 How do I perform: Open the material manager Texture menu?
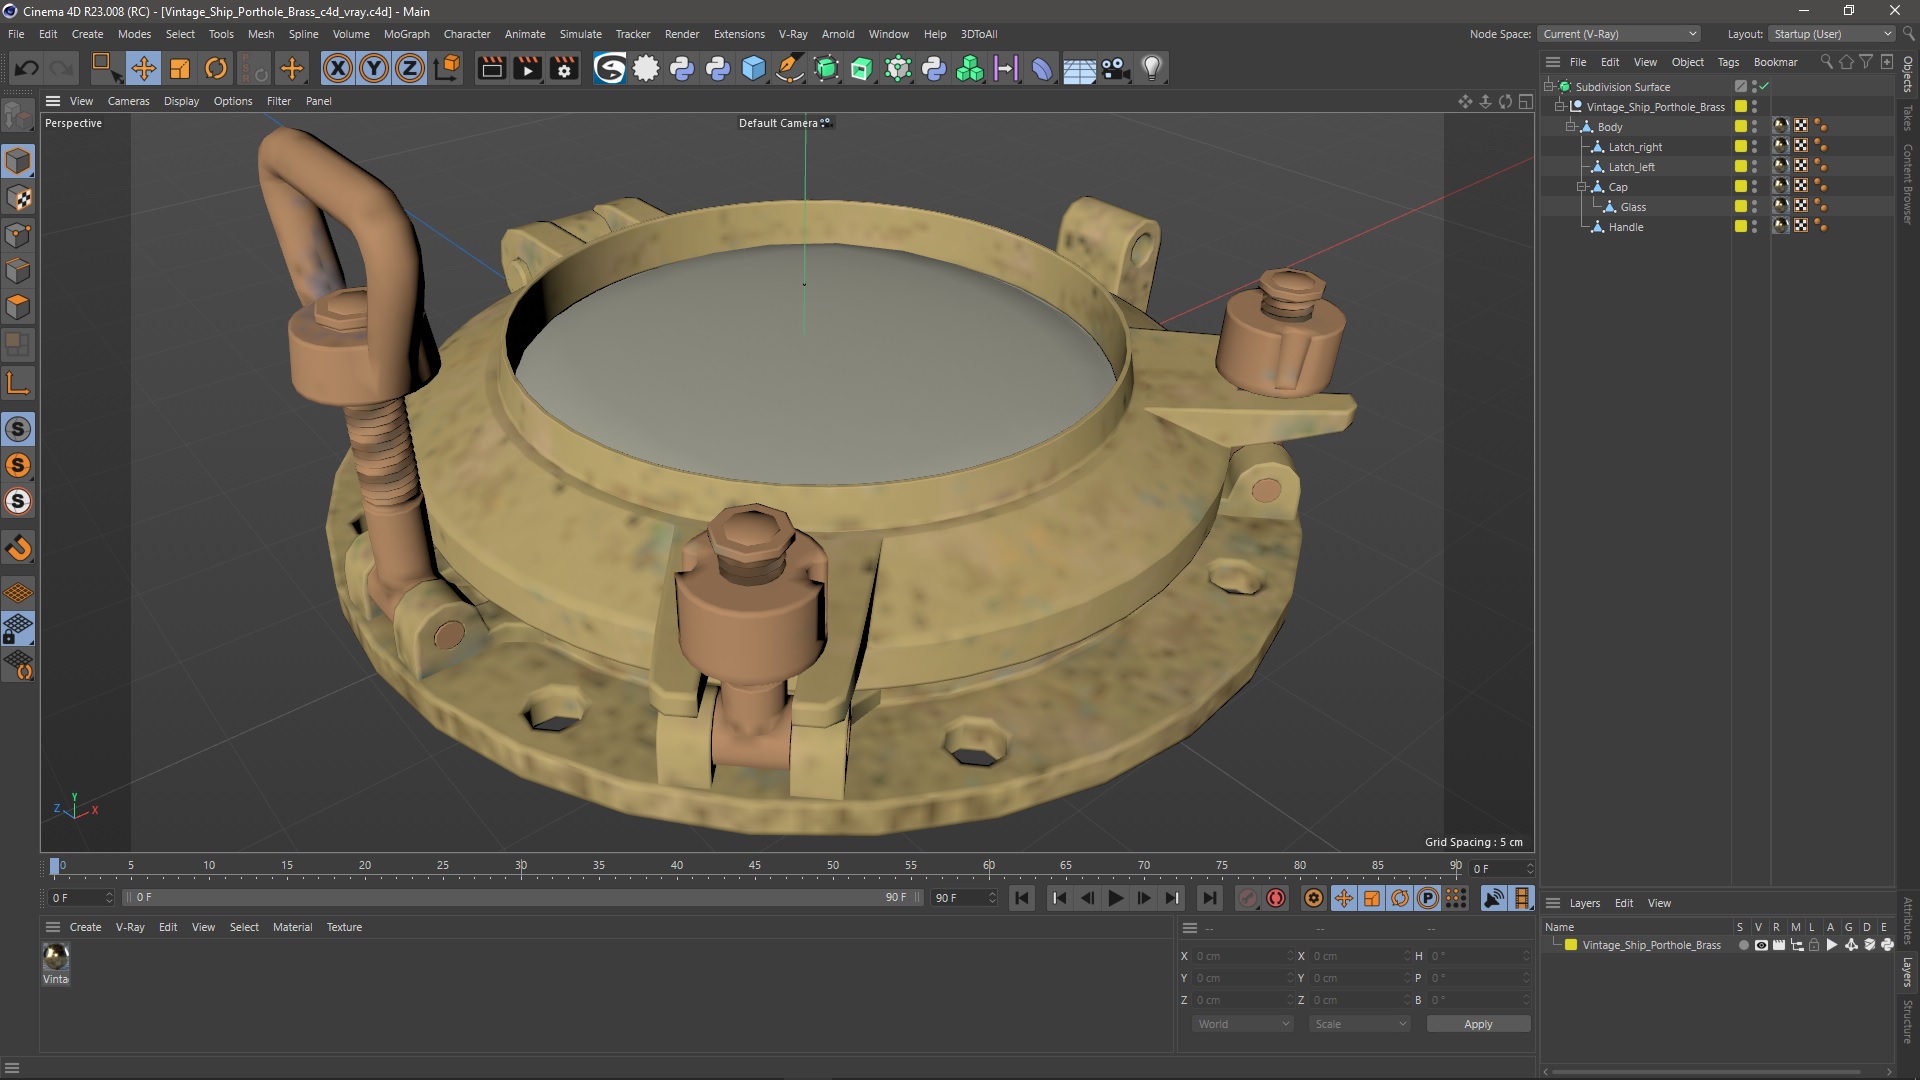344,927
